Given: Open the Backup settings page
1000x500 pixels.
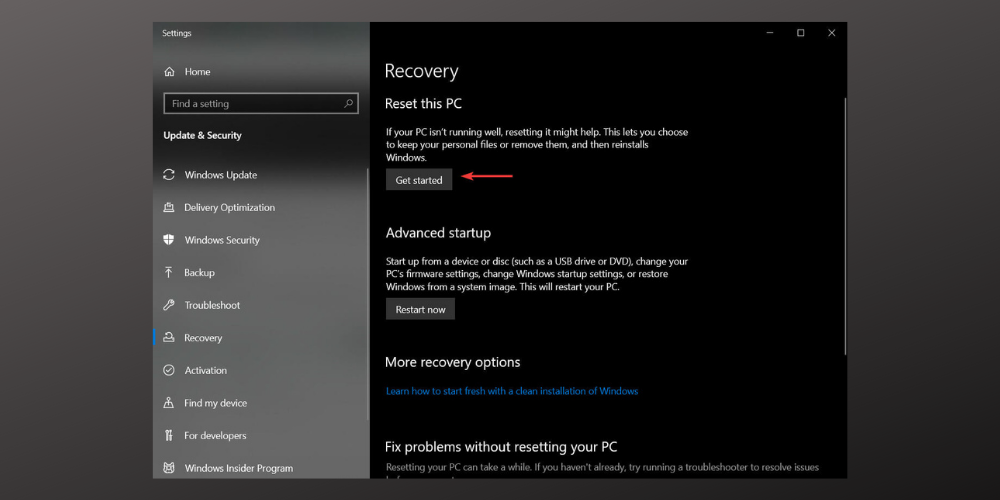Looking at the screenshot, I should coord(199,273).
